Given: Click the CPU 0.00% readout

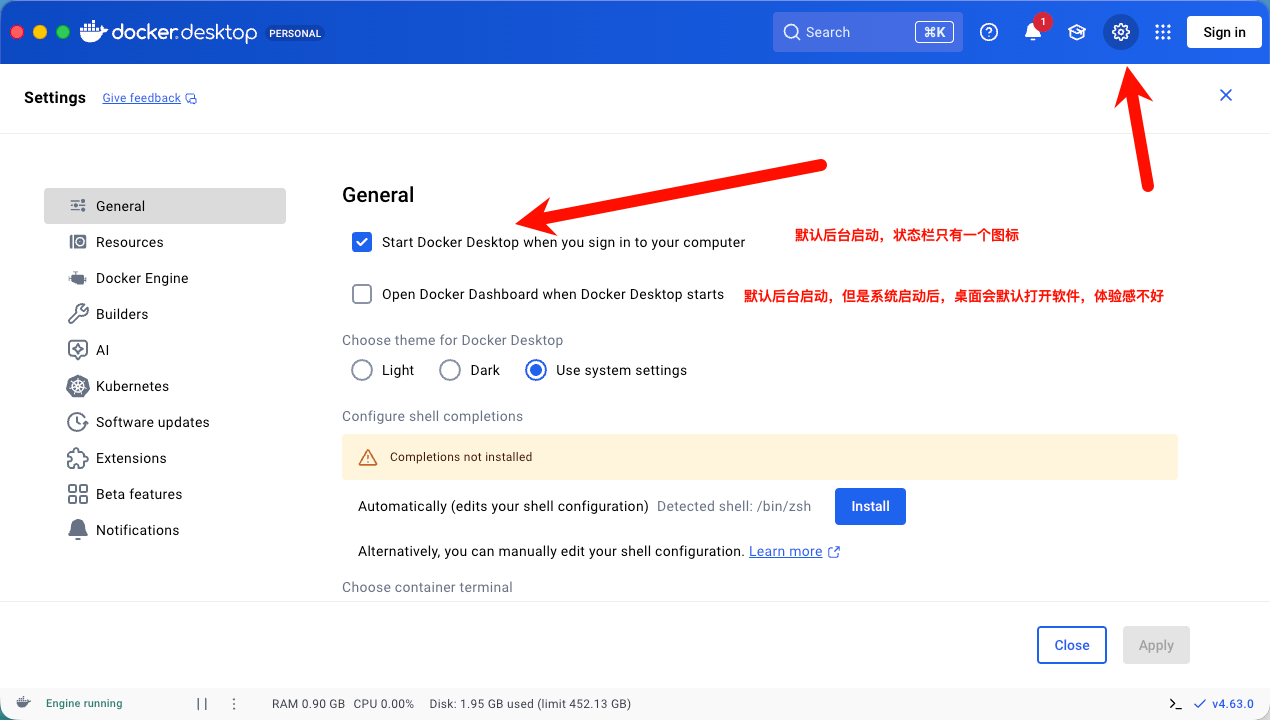Looking at the screenshot, I should pos(384,704).
